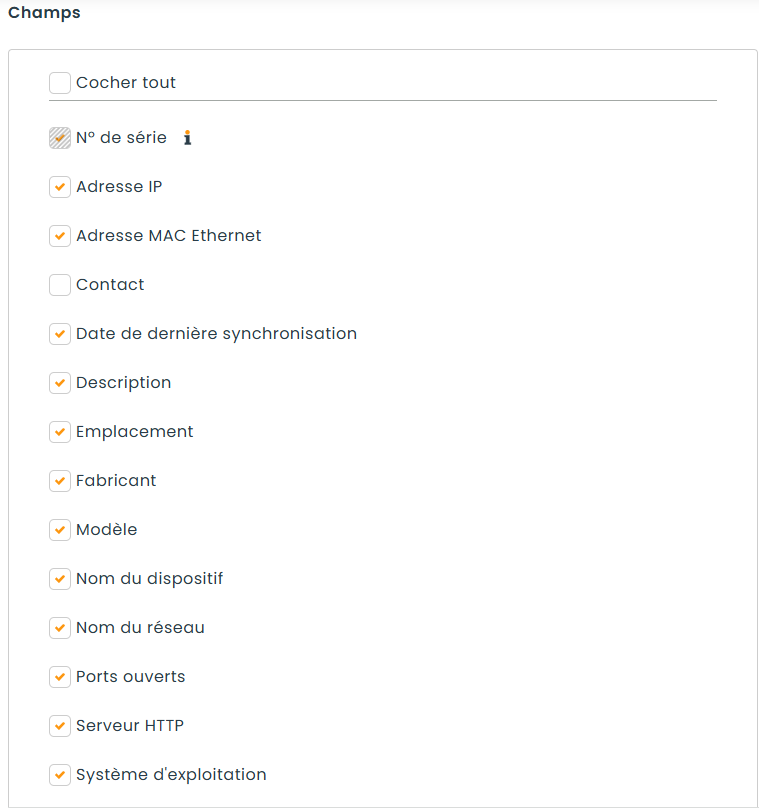Click the Contact label text
The height and width of the screenshot is (810, 759).
click(x=110, y=285)
